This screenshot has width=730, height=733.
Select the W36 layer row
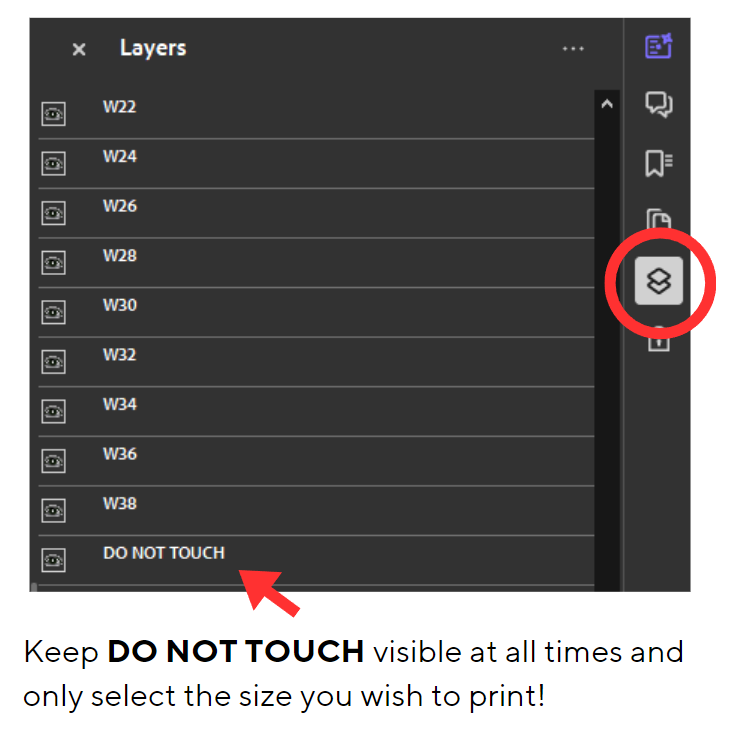pyautogui.click(x=316, y=461)
